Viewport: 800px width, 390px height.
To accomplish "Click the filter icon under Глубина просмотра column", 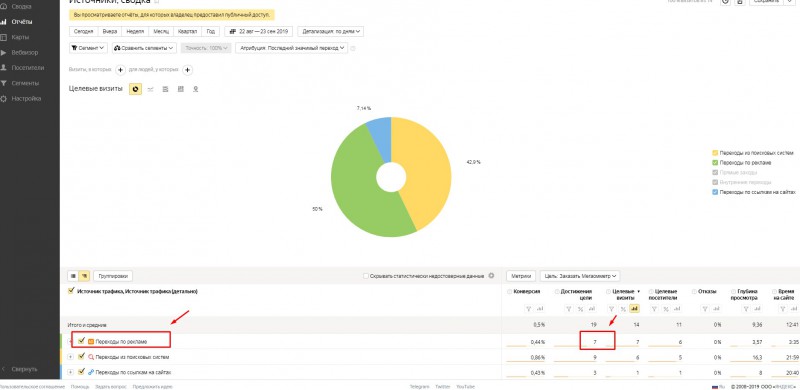I will pyautogui.click(x=747, y=309).
